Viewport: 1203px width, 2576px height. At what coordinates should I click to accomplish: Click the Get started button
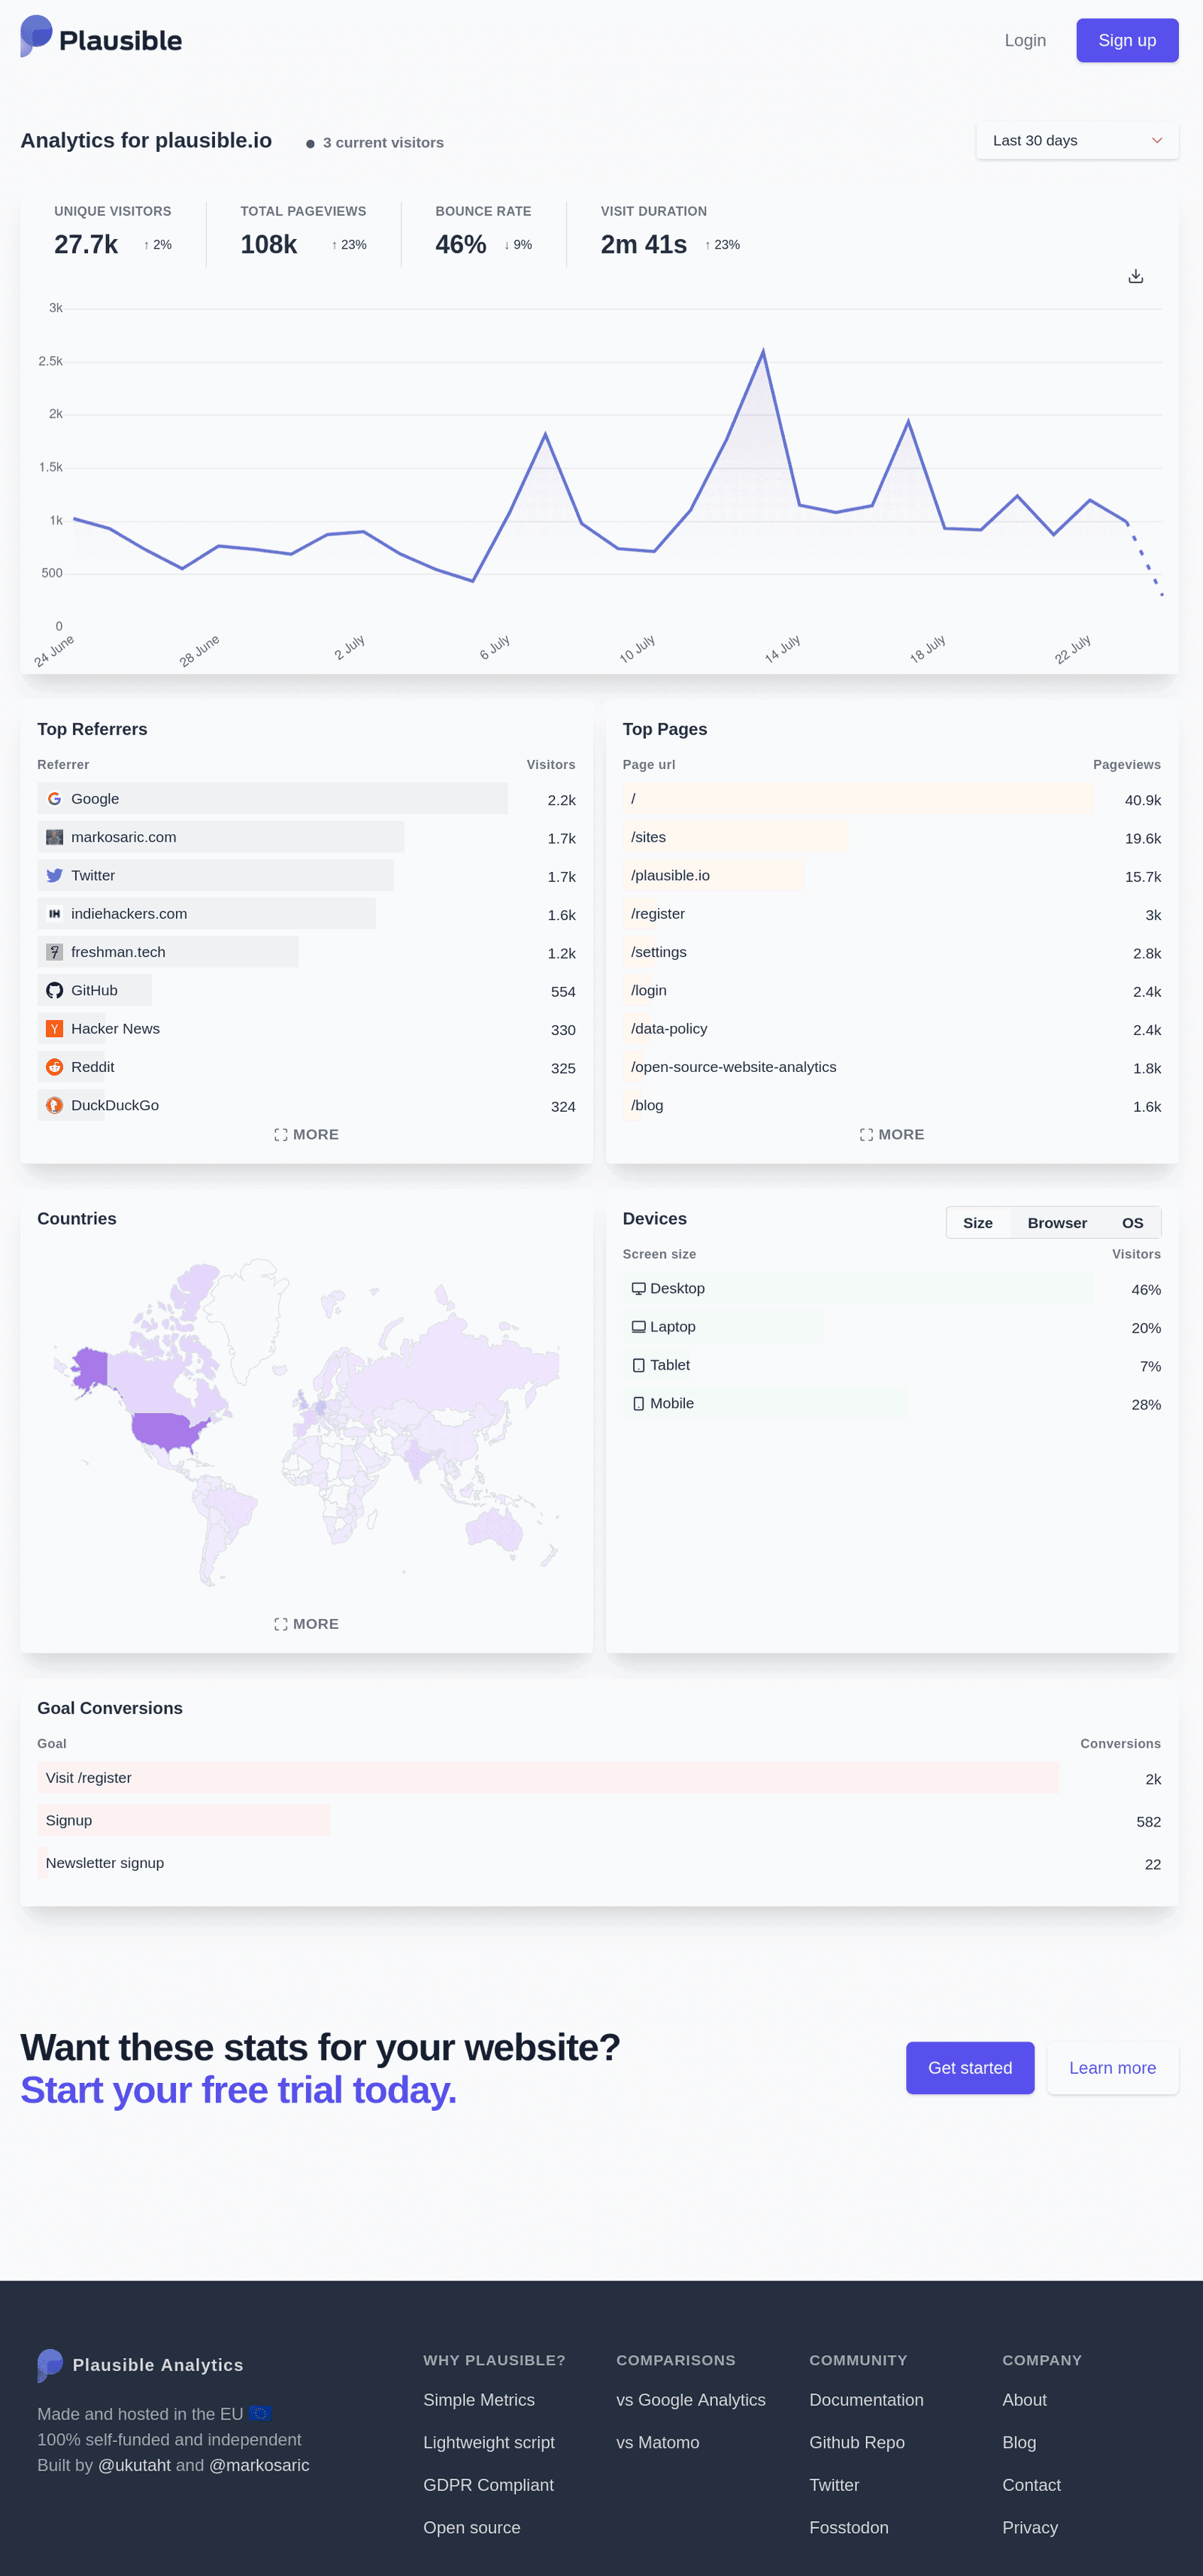(x=969, y=2068)
